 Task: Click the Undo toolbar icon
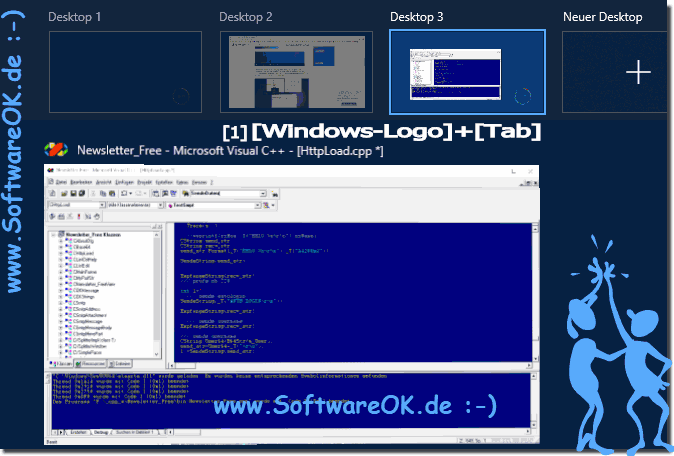coord(124,193)
